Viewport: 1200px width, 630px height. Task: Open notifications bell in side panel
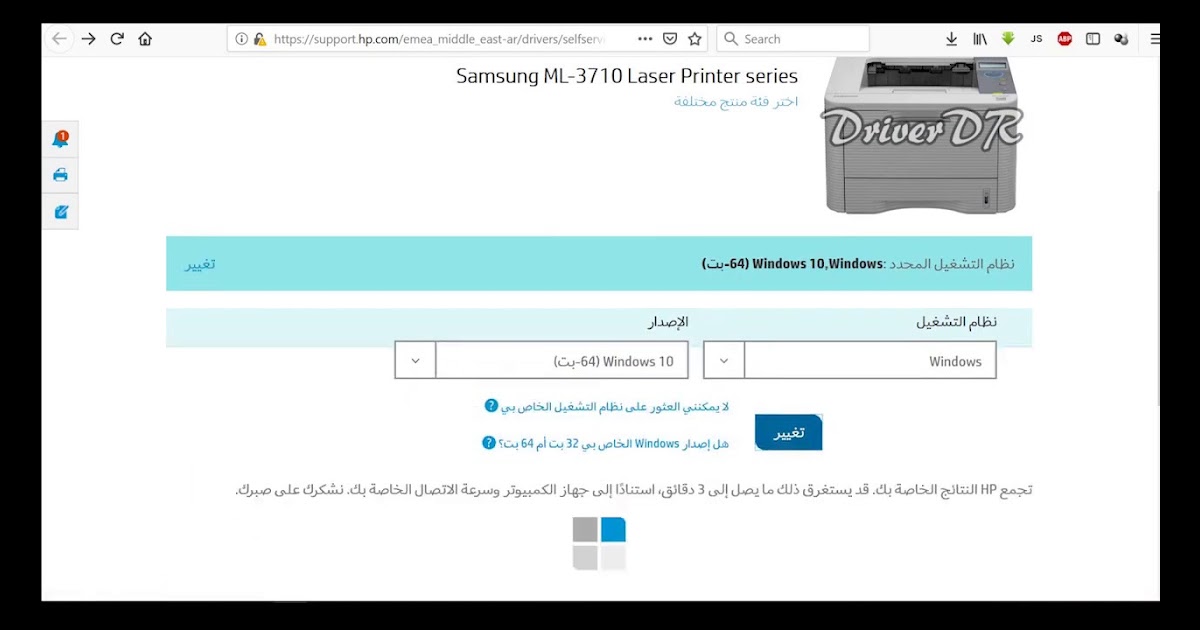point(60,139)
